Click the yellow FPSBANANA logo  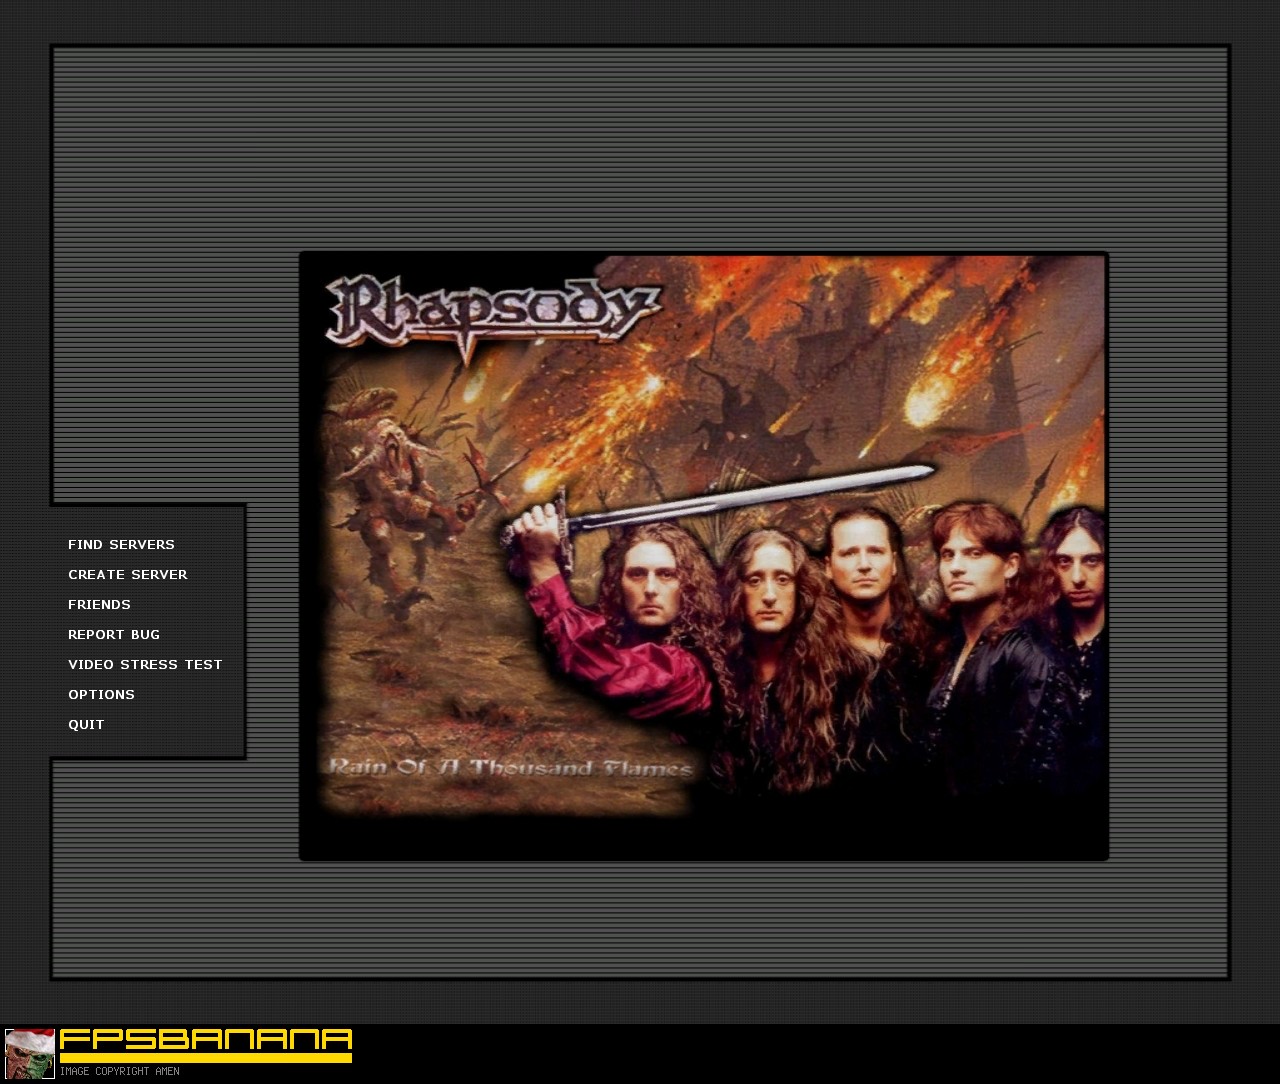206,1039
